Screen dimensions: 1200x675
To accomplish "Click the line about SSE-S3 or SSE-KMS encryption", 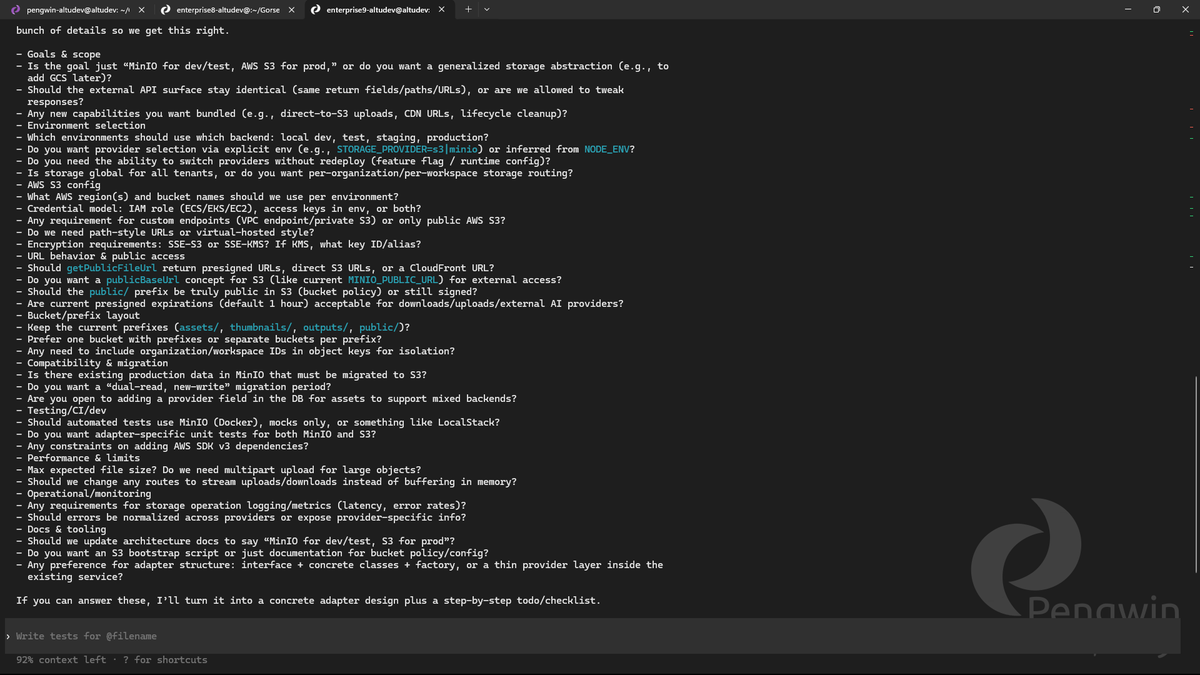I will click(219, 244).
